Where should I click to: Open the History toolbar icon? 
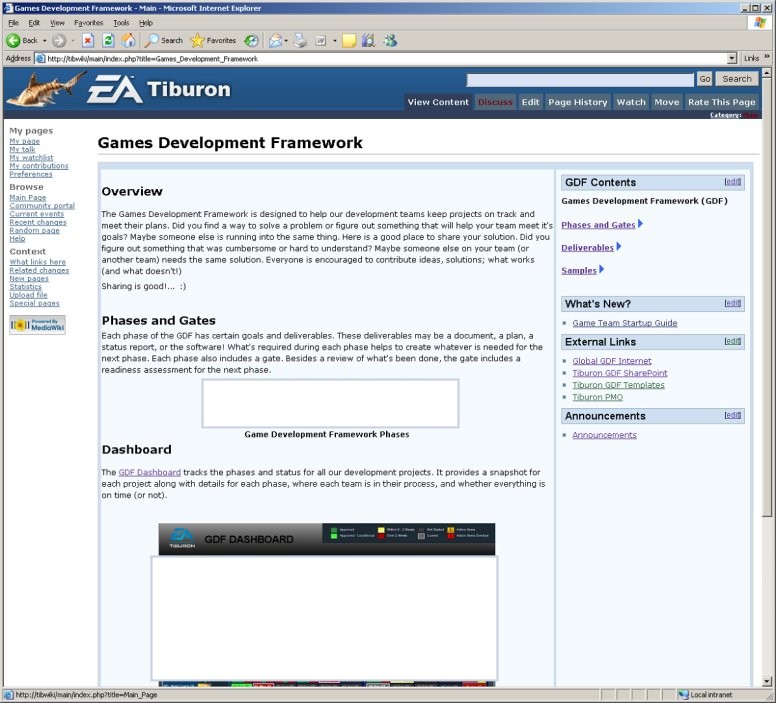(x=251, y=41)
